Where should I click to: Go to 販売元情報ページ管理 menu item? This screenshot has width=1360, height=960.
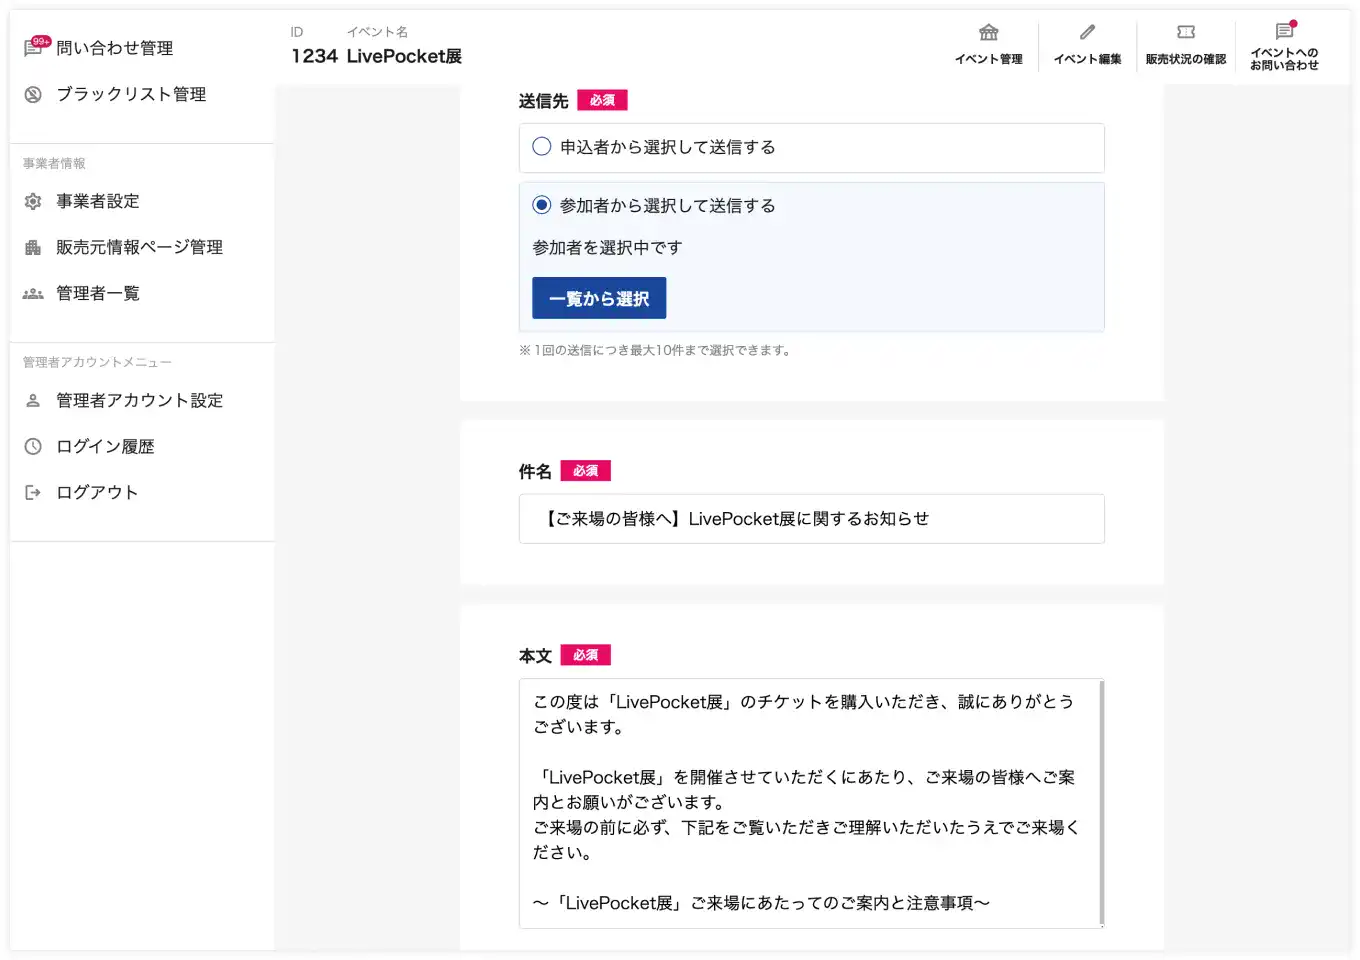point(139,248)
